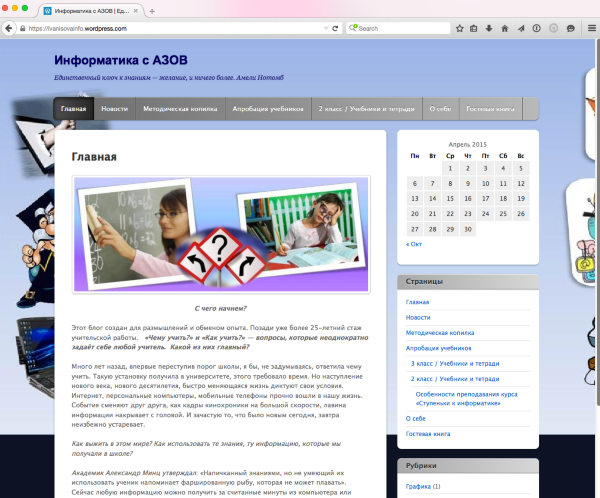Reload the page with refresh icon
Viewport: 600px width, 498px height.
pos(335,28)
